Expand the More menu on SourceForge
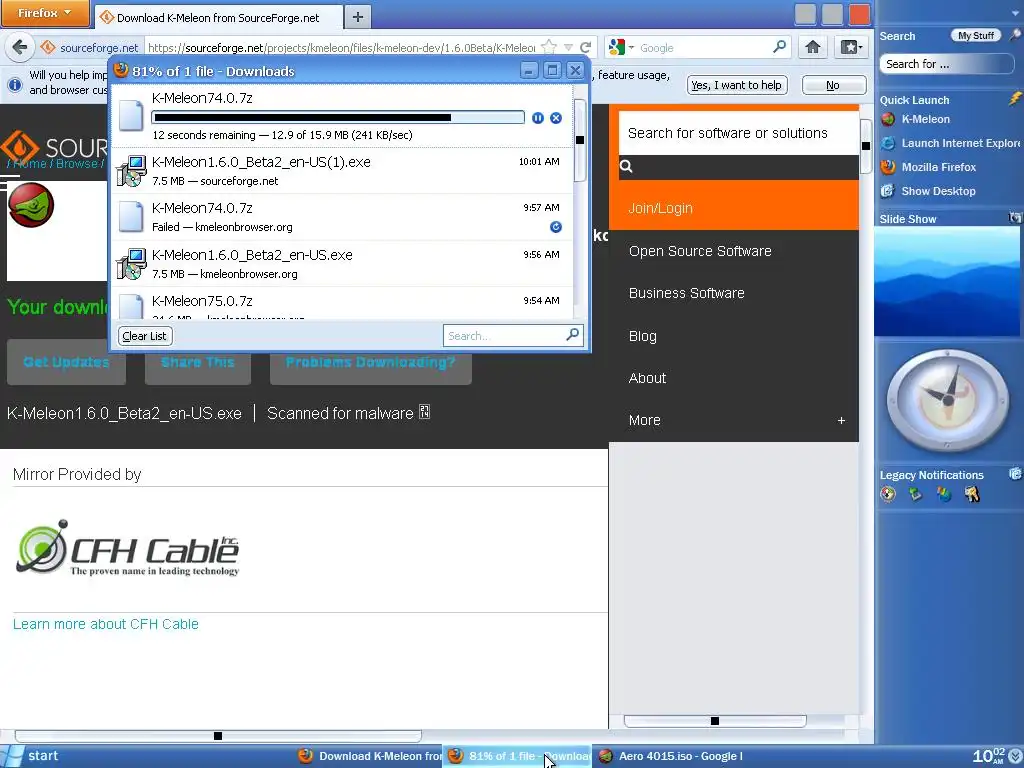This screenshot has height=768, width=1024. (x=841, y=421)
